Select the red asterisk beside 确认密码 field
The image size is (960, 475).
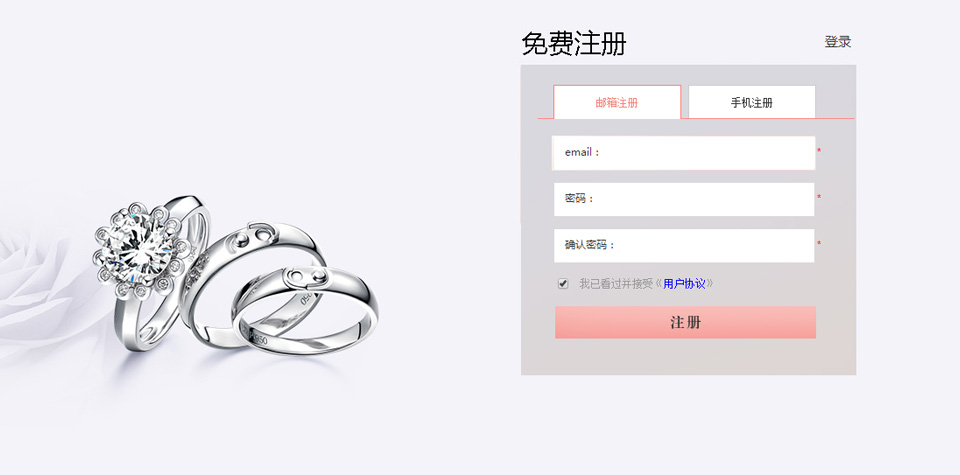[819, 244]
